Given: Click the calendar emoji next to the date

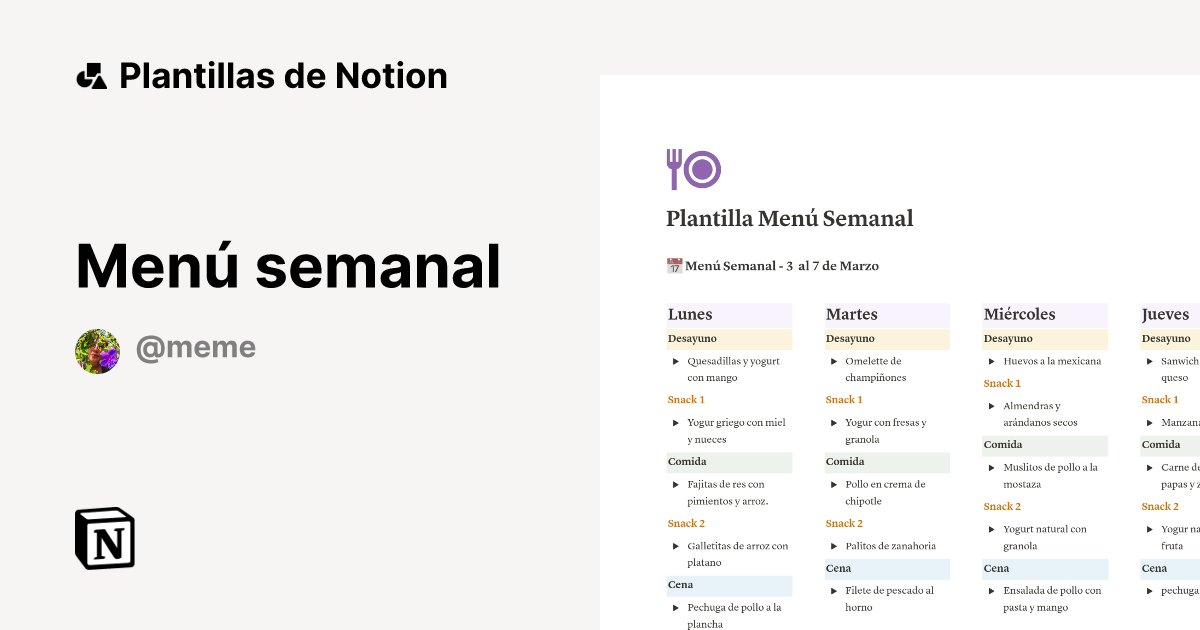Looking at the screenshot, I should [672, 265].
